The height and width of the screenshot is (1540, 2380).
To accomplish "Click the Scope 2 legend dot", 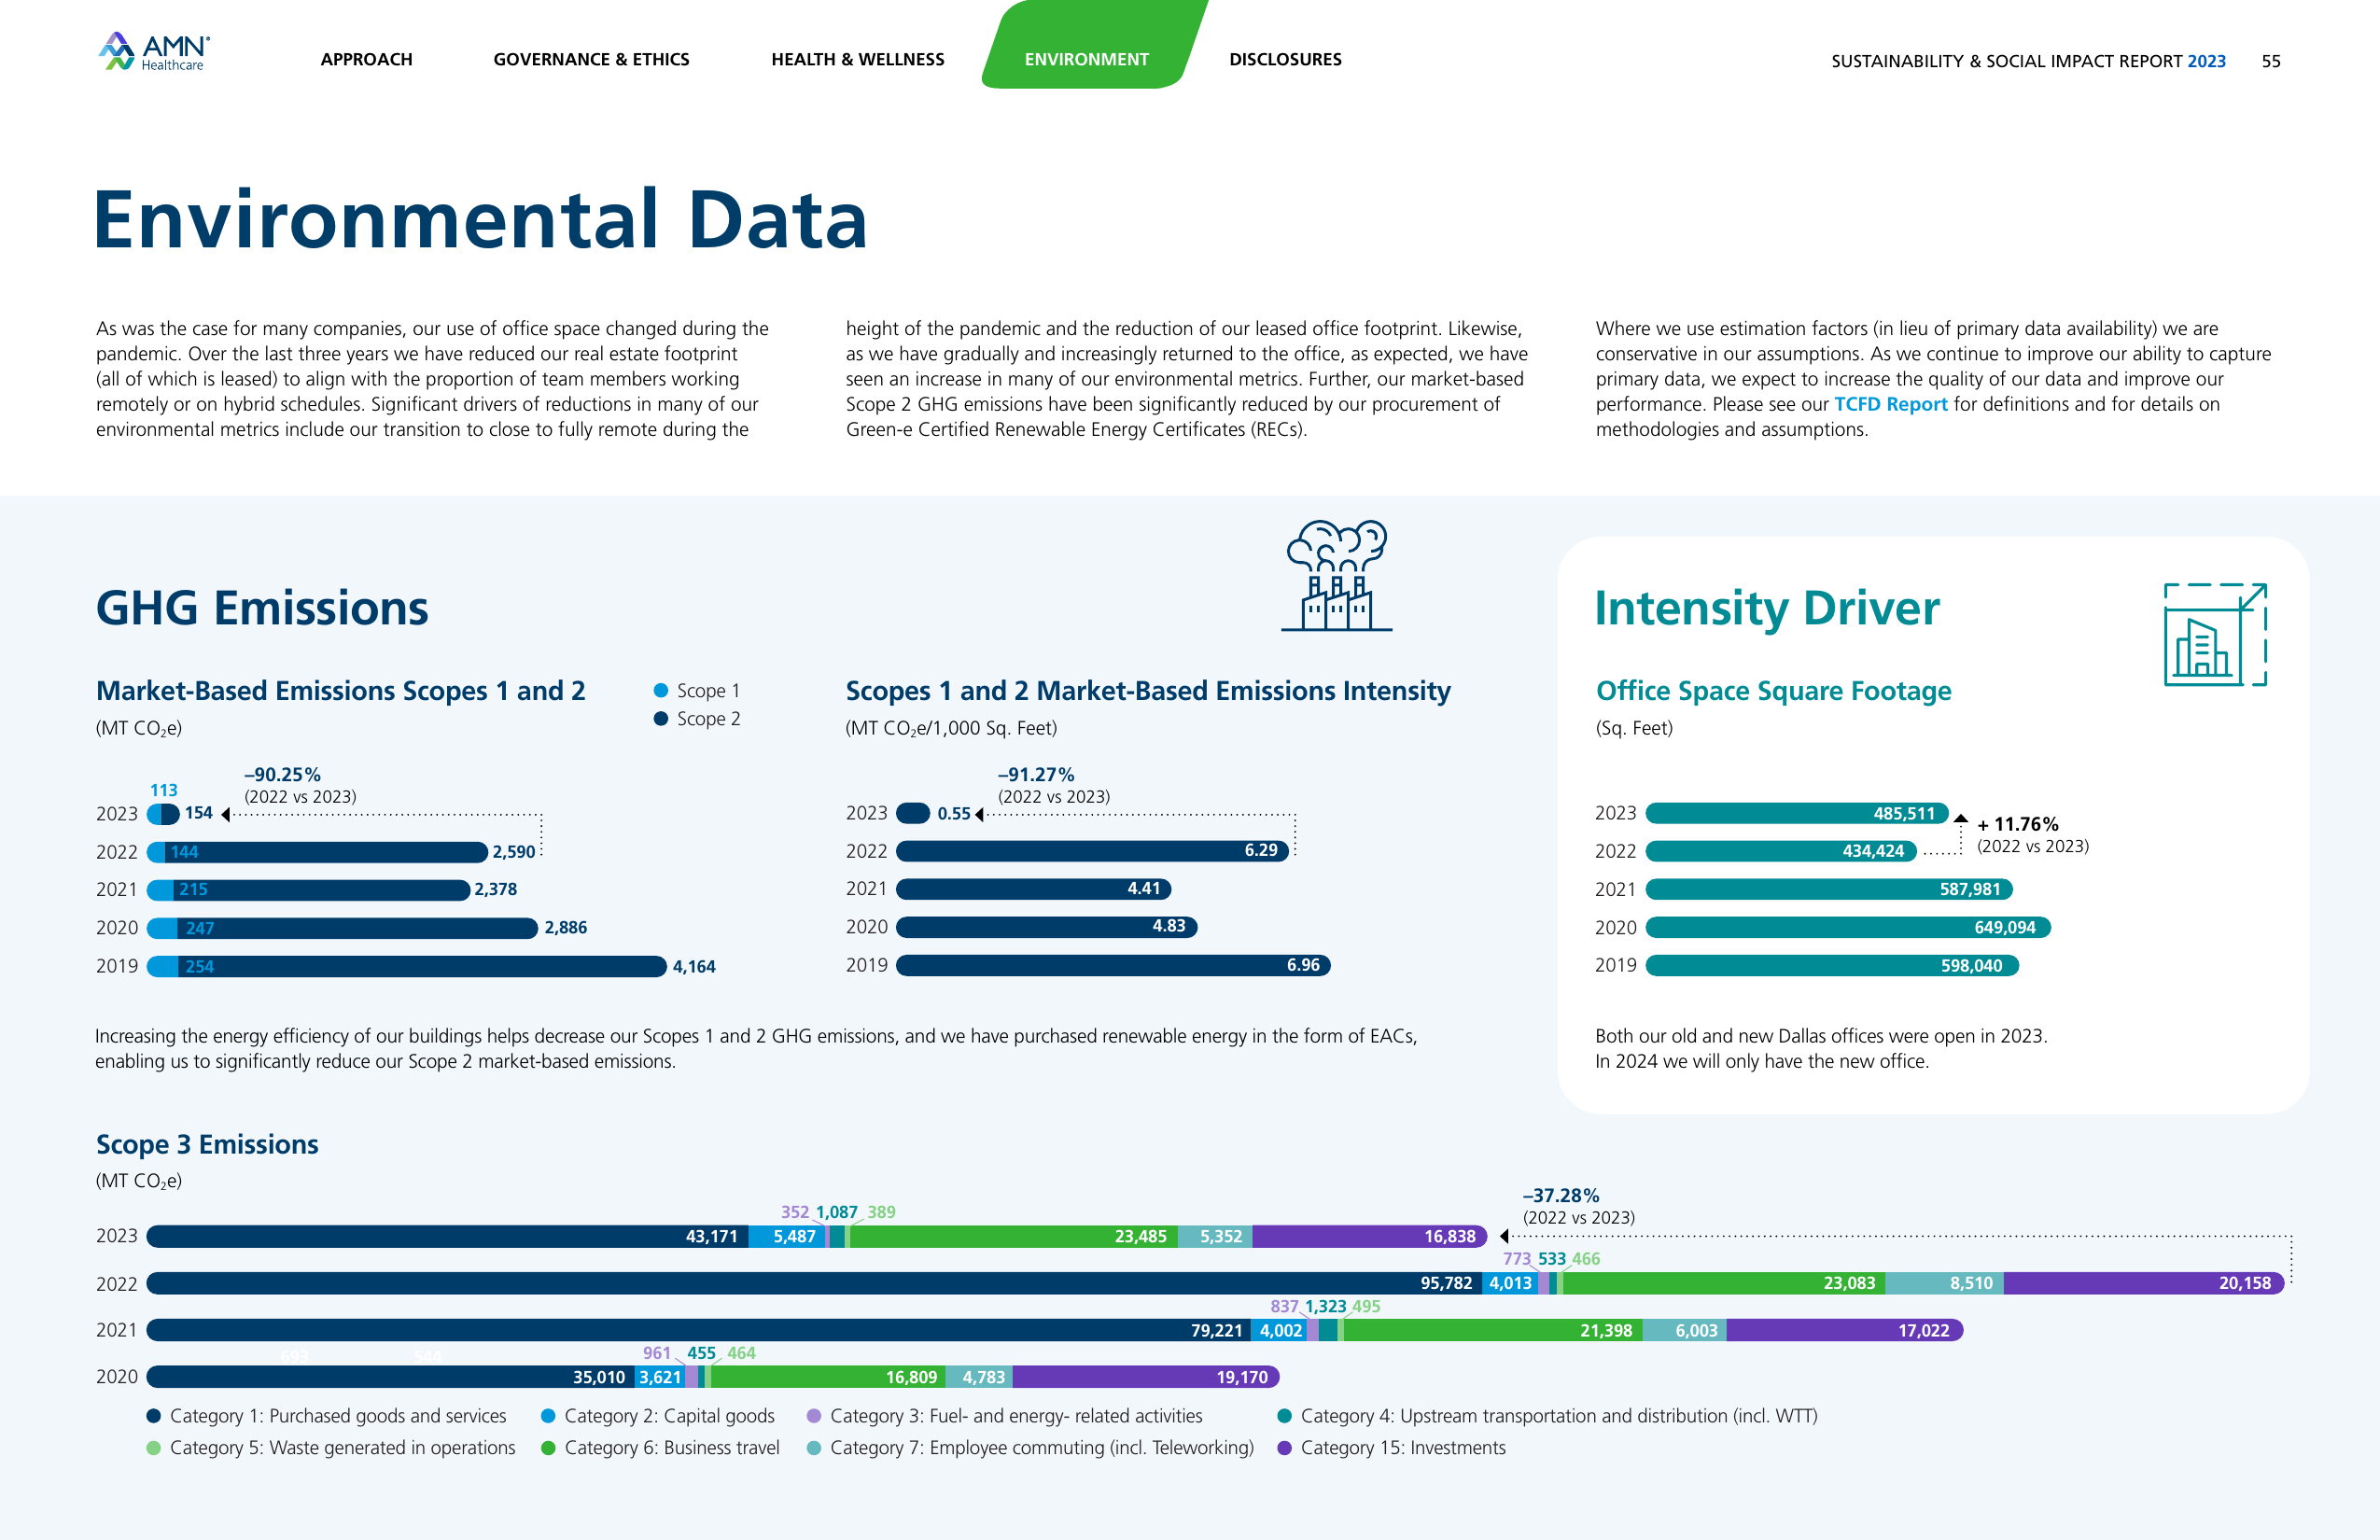I will pos(661,719).
